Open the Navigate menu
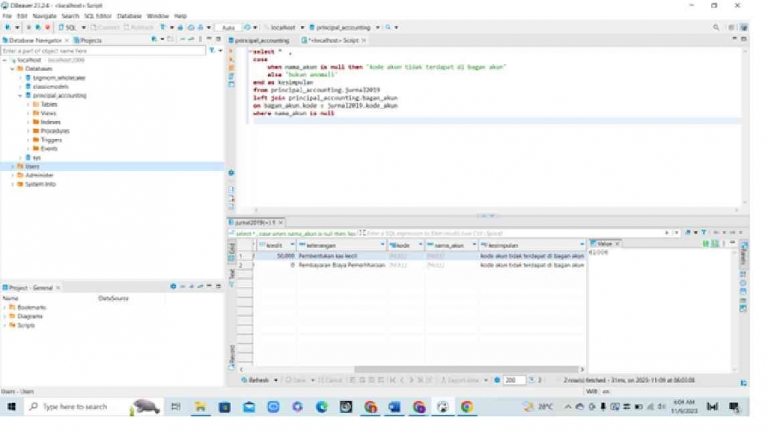The width and height of the screenshot is (770, 433). [x=45, y=16]
